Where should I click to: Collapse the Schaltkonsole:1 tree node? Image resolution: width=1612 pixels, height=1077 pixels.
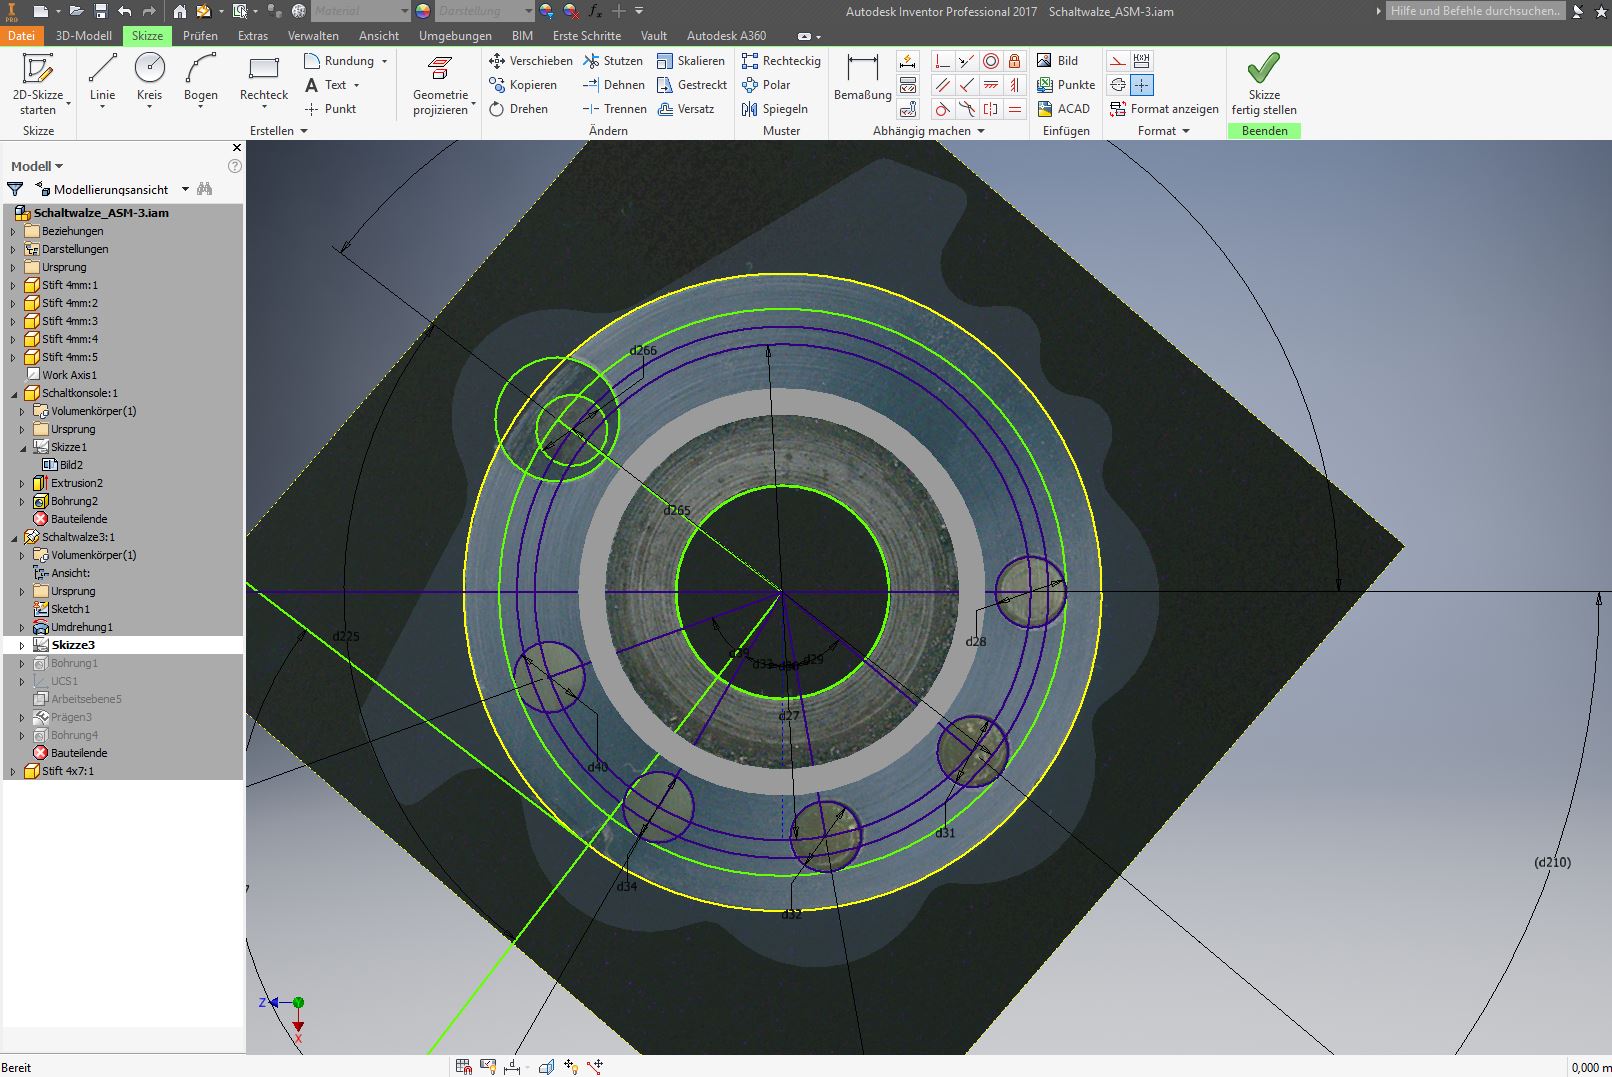coord(13,394)
